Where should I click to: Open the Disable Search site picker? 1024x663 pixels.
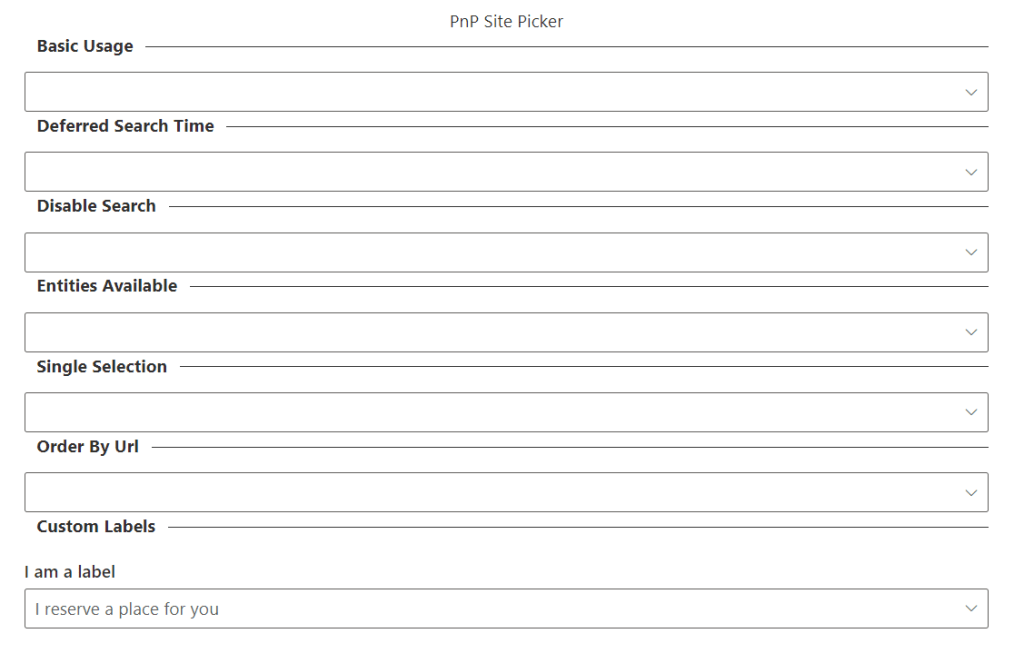490,252
